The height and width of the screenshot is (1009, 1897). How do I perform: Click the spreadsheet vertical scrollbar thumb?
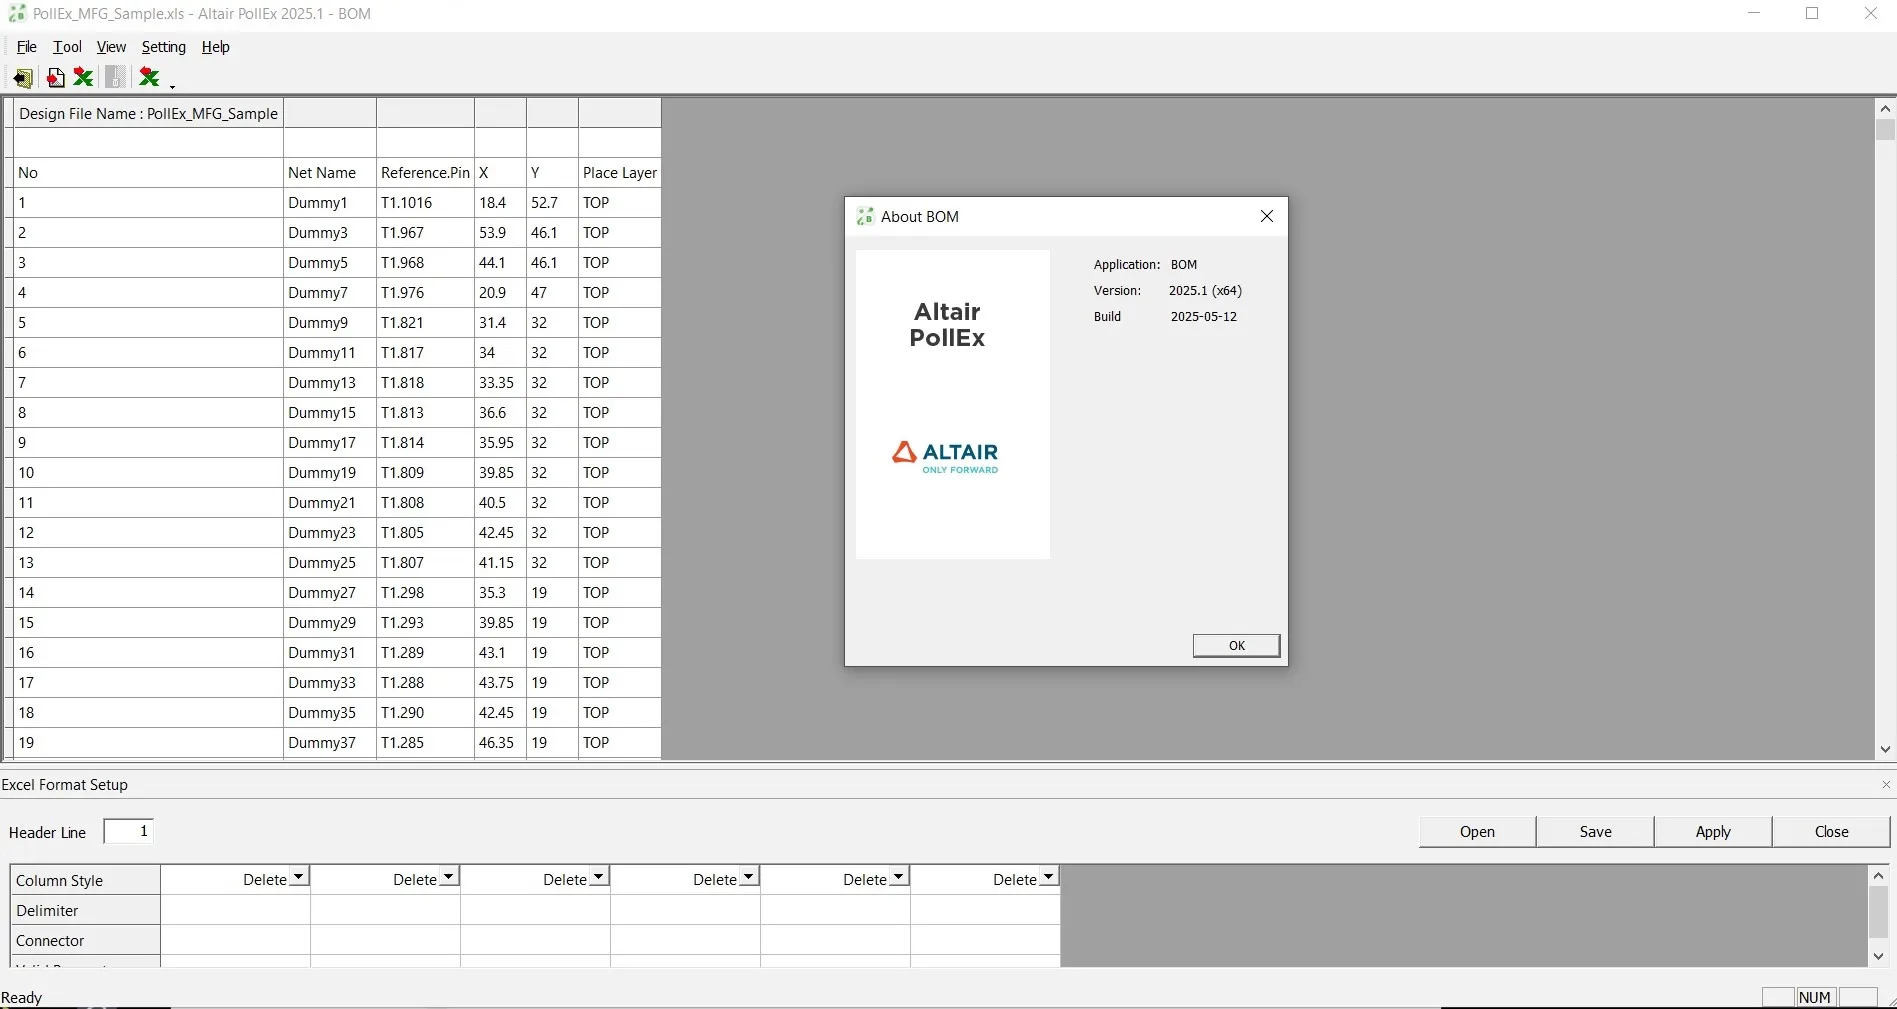(1885, 130)
